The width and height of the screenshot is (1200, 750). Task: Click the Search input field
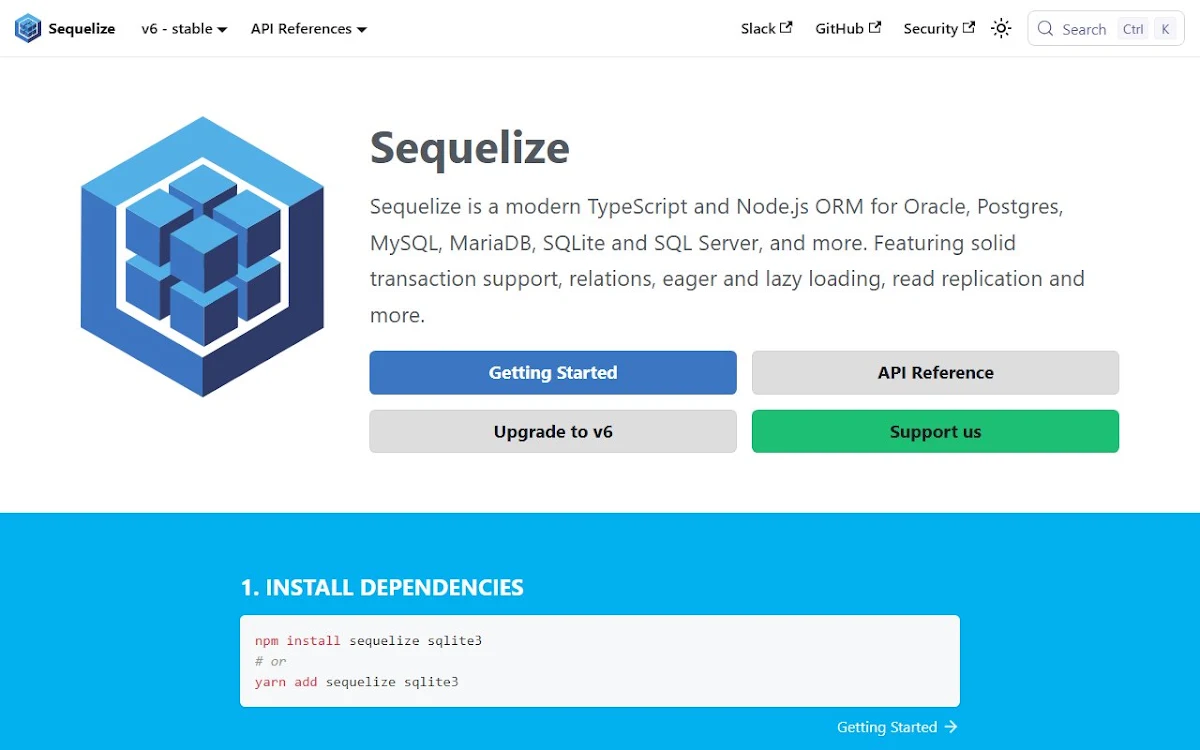pos(1106,29)
